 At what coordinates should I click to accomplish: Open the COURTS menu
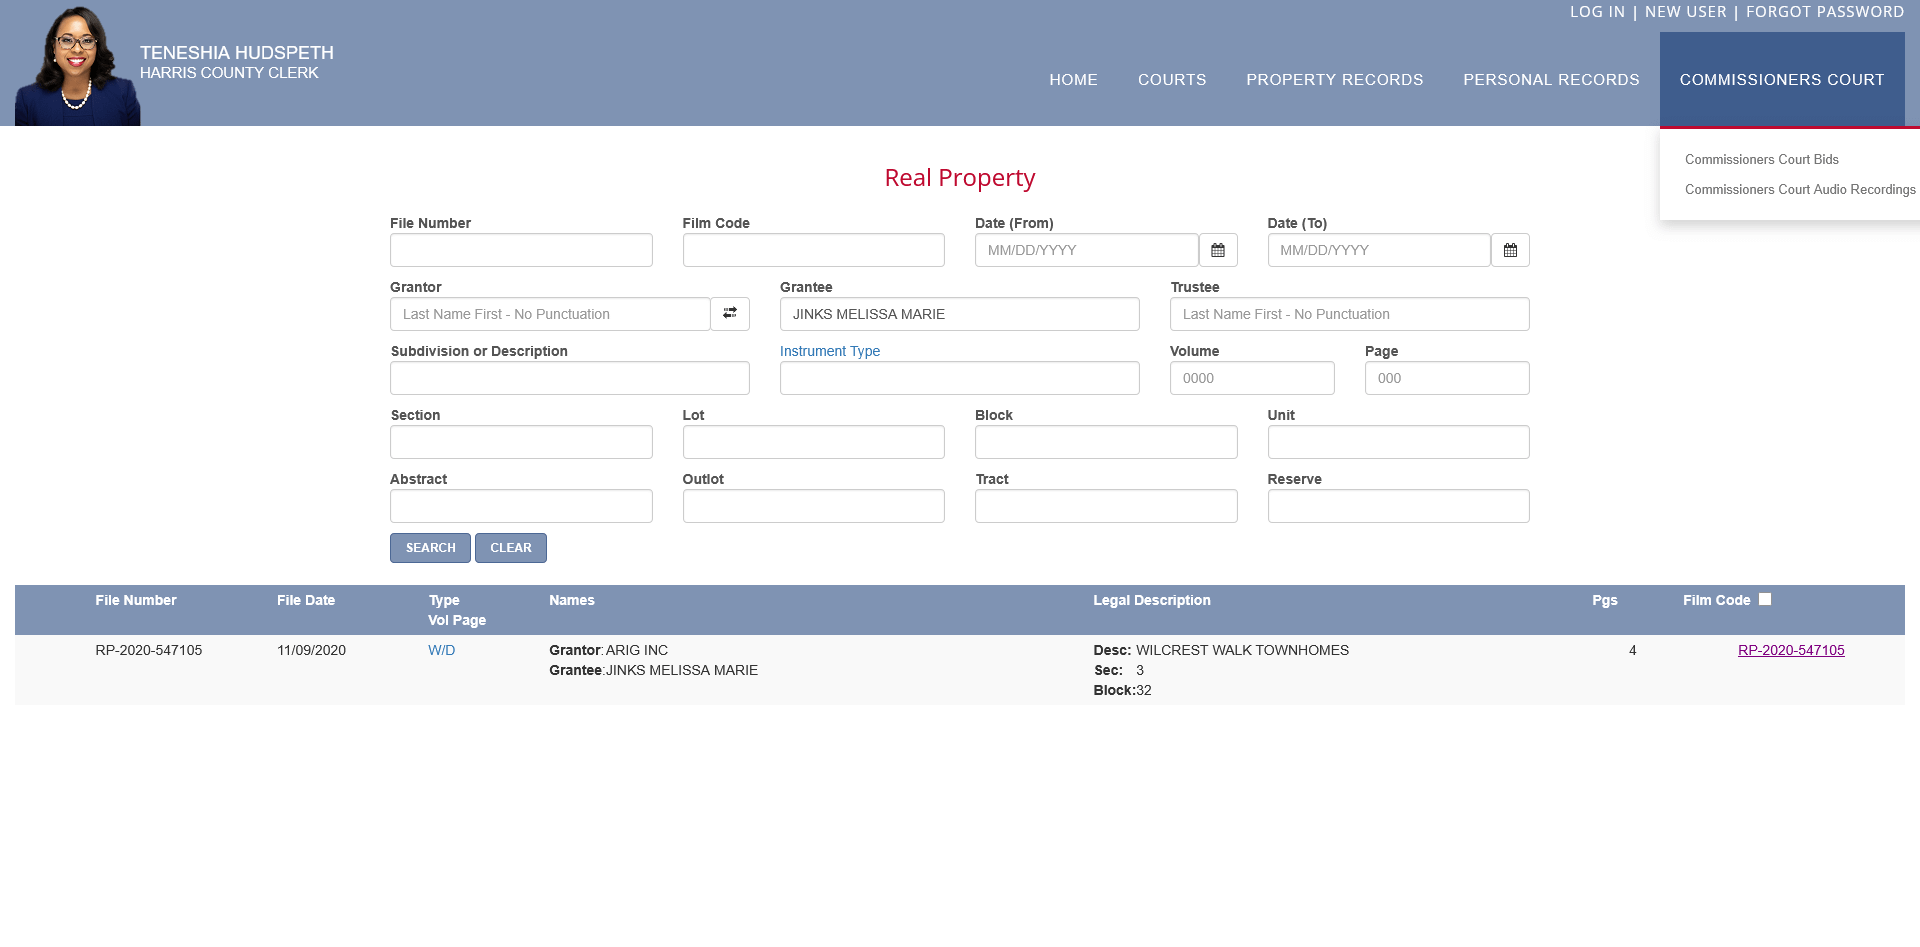point(1172,80)
